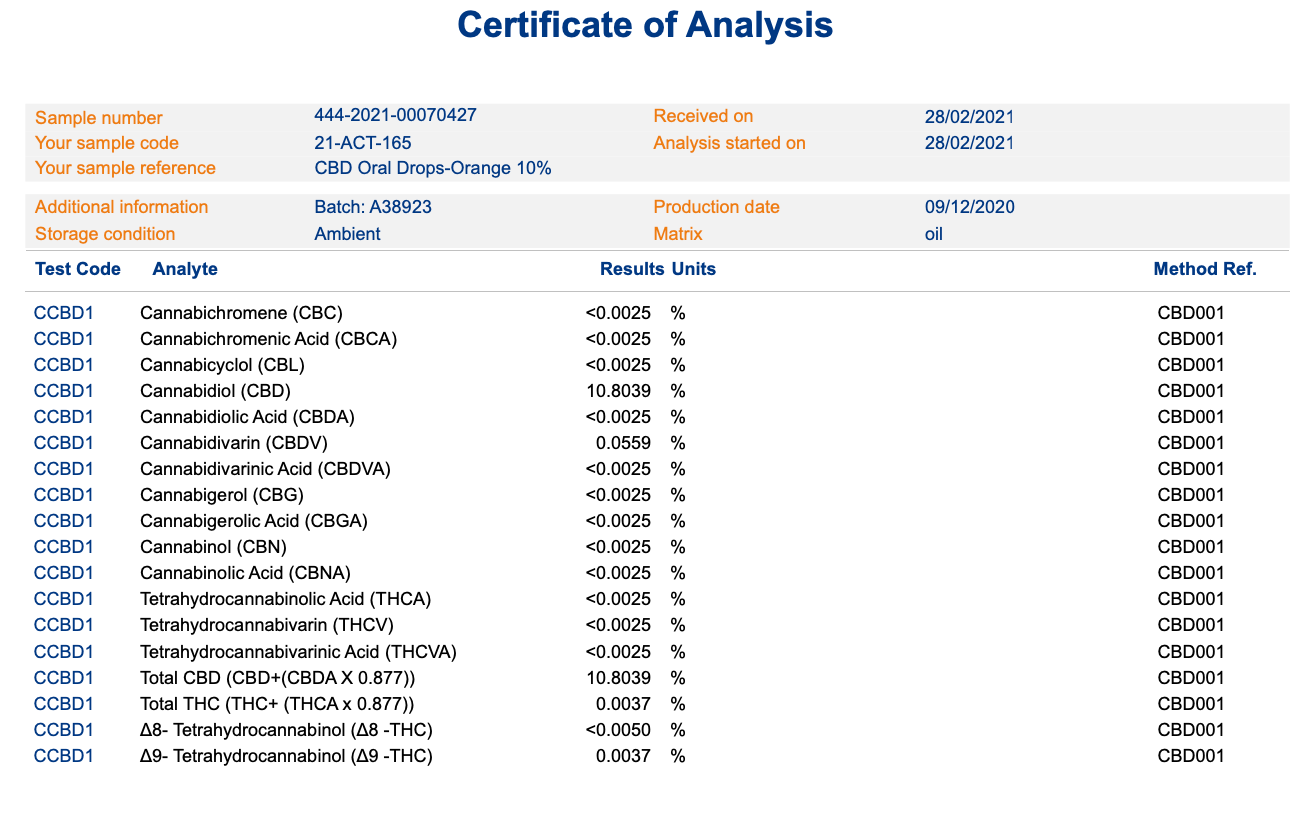The image size is (1301, 839).
Task: Click CBD Oral Drops-Orange 10% reference
Action: (x=433, y=168)
